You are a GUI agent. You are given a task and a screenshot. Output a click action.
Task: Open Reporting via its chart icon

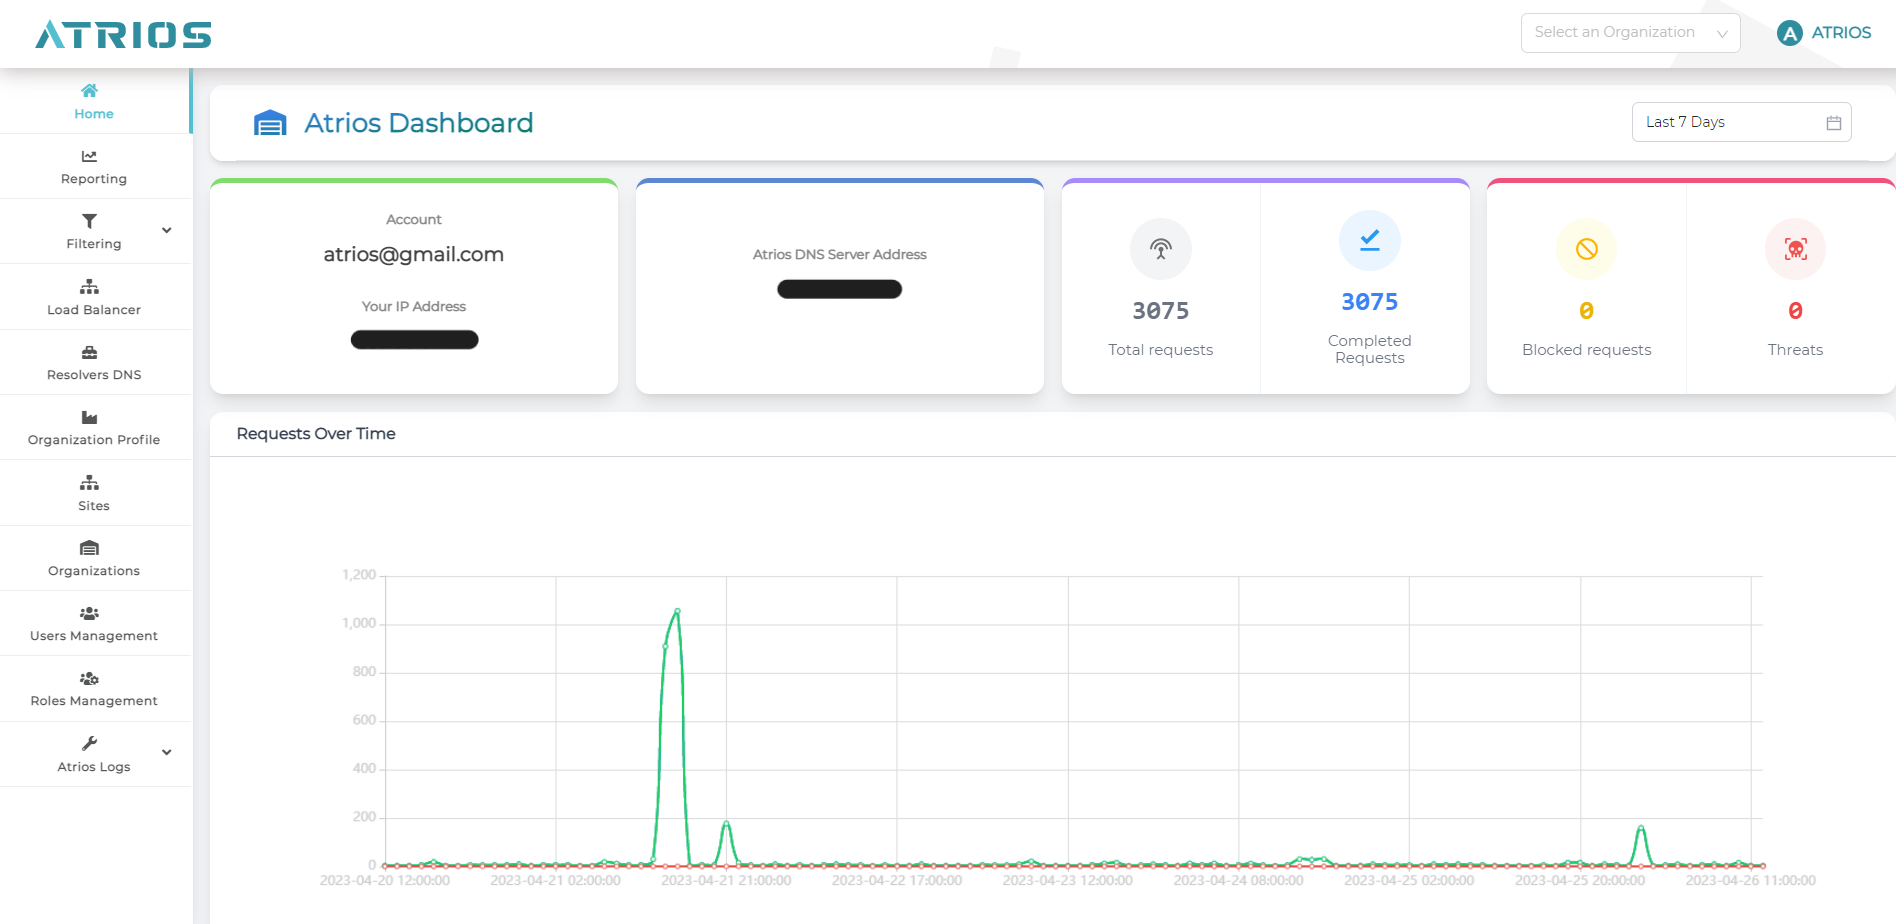(x=89, y=156)
